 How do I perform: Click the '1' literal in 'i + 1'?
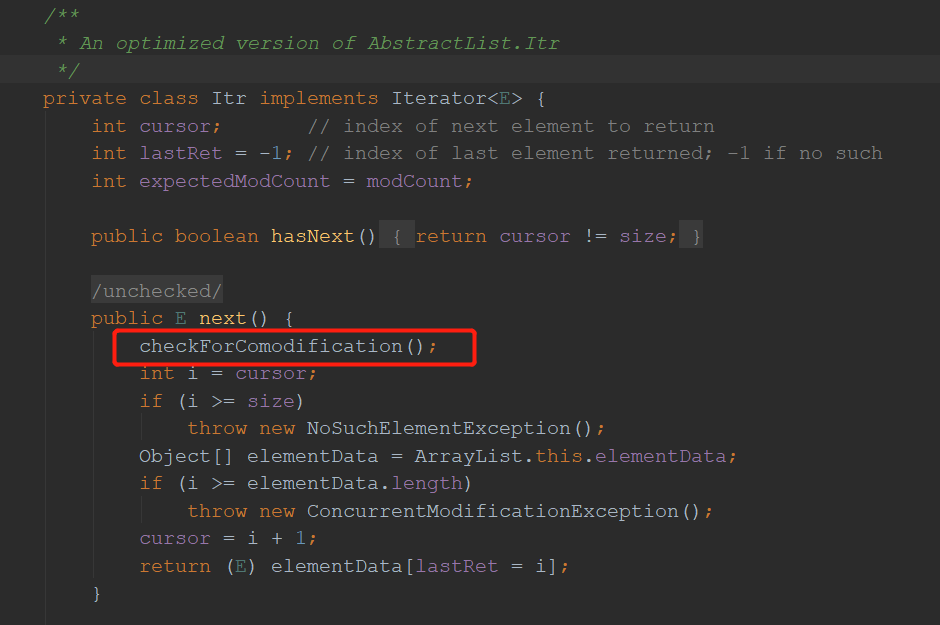coord(300,538)
